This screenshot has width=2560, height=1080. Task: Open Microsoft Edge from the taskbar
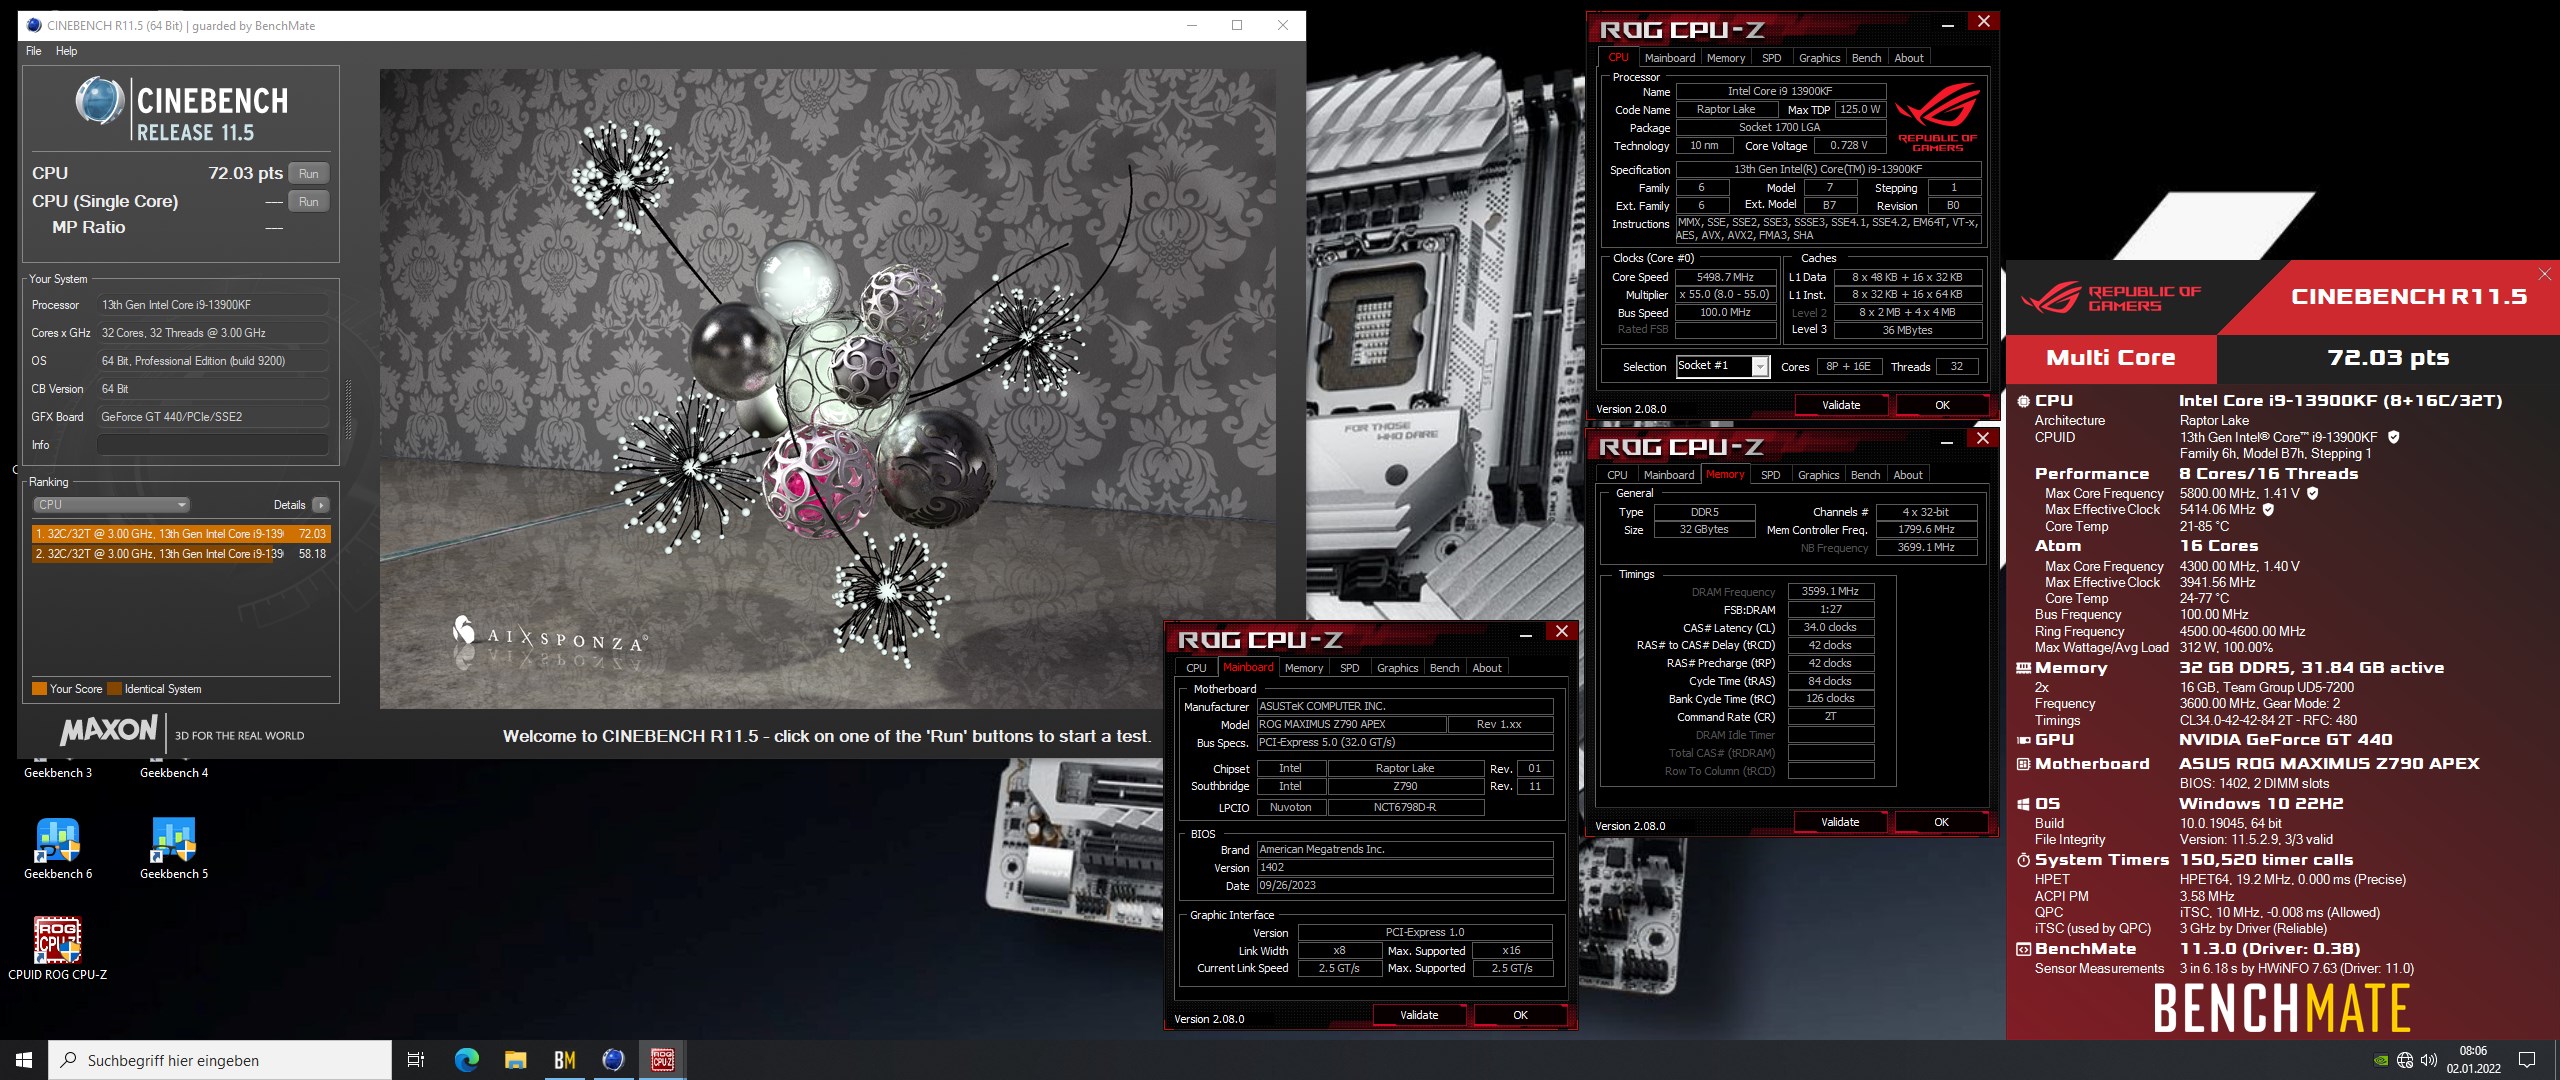click(x=466, y=1060)
